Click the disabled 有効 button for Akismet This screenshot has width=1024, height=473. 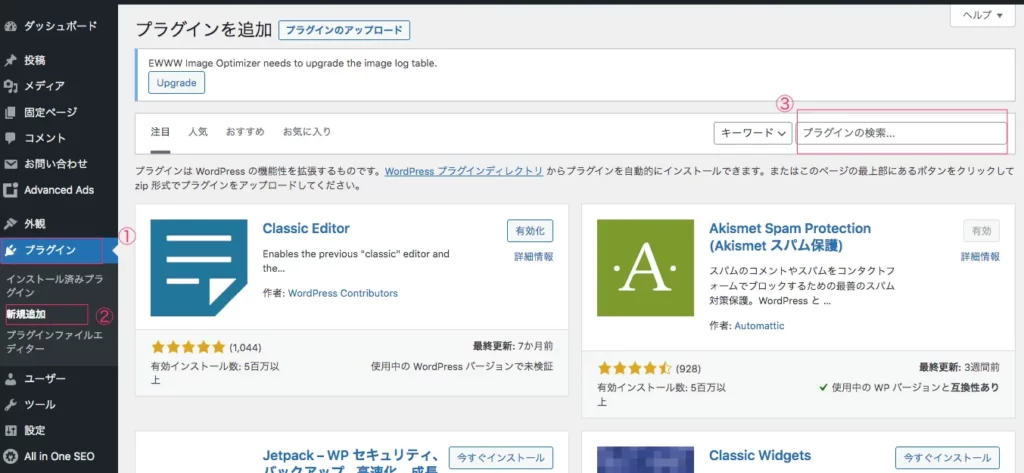click(981, 231)
